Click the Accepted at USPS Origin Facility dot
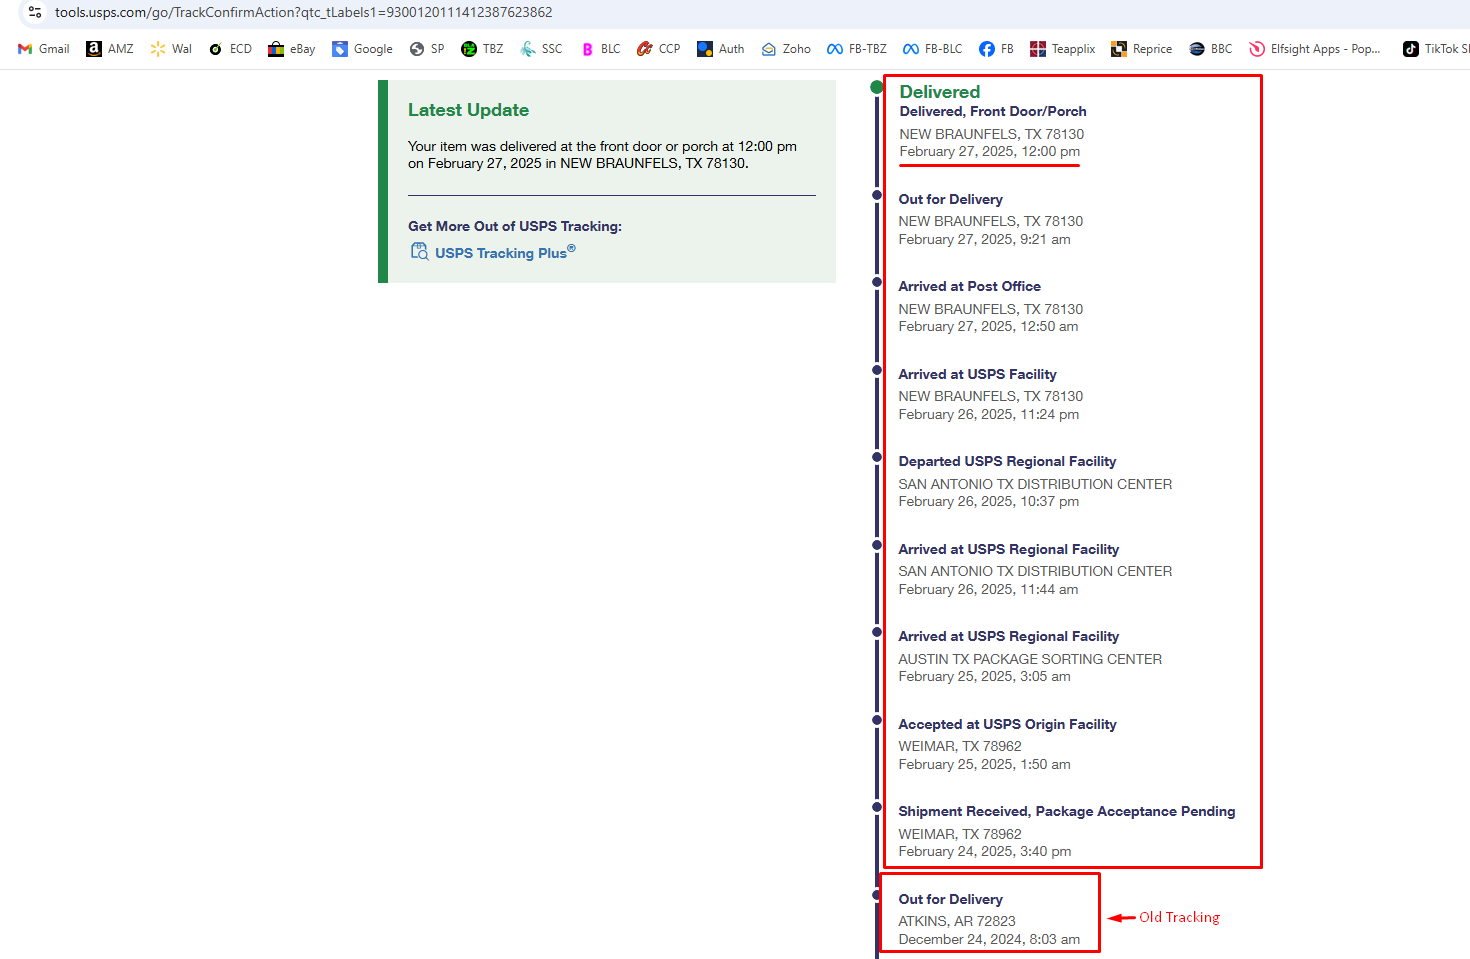This screenshot has height=959, width=1470. click(x=877, y=720)
